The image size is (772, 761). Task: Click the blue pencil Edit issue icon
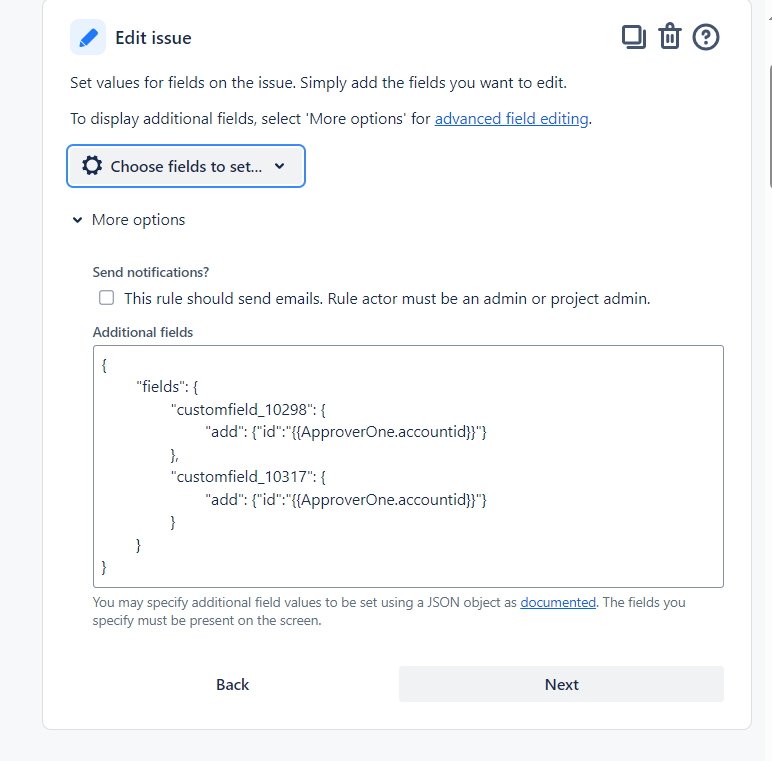point(88,37)
